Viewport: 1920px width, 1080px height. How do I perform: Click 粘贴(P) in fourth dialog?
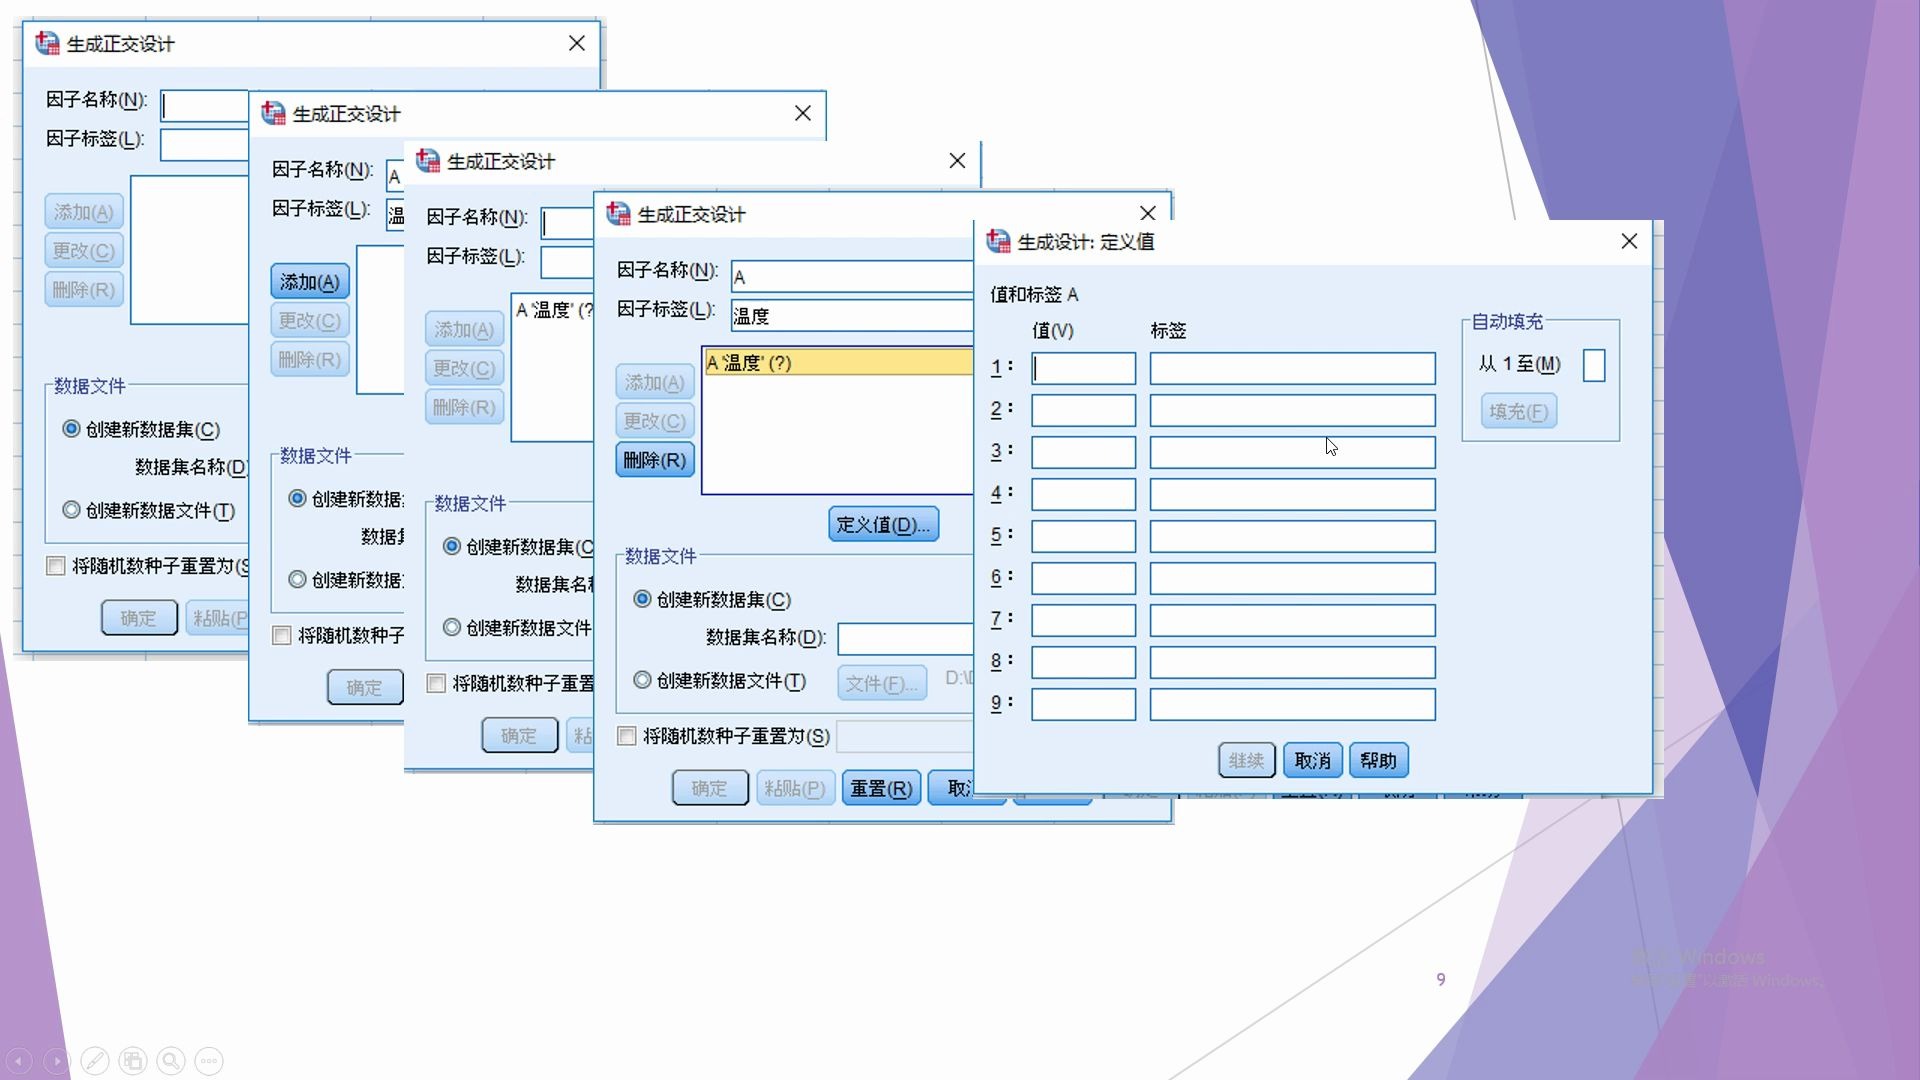[795, 788]
